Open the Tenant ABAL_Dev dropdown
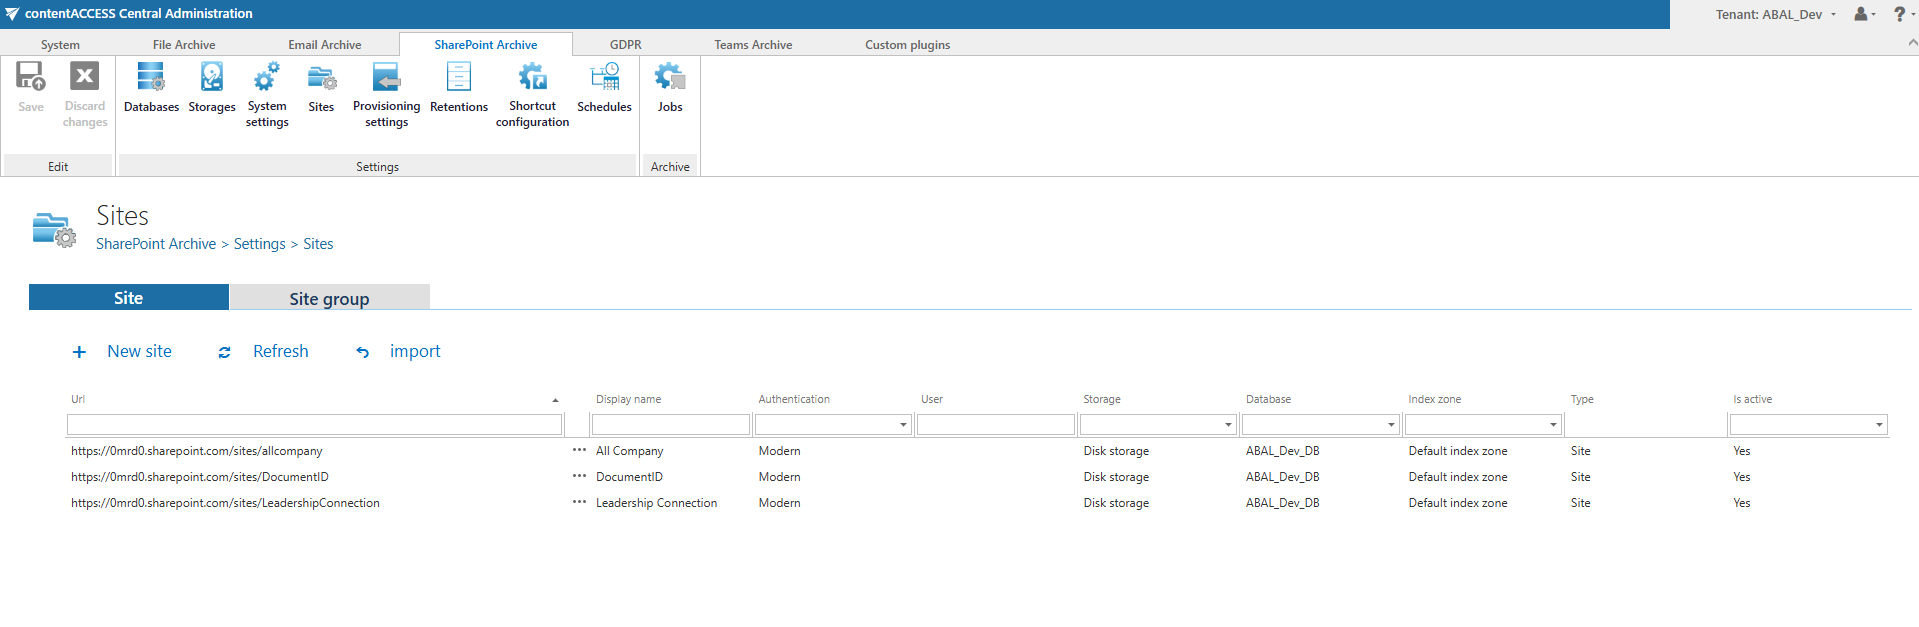This screenshot has height=627, width=1919. click(x=1776, y=14)
